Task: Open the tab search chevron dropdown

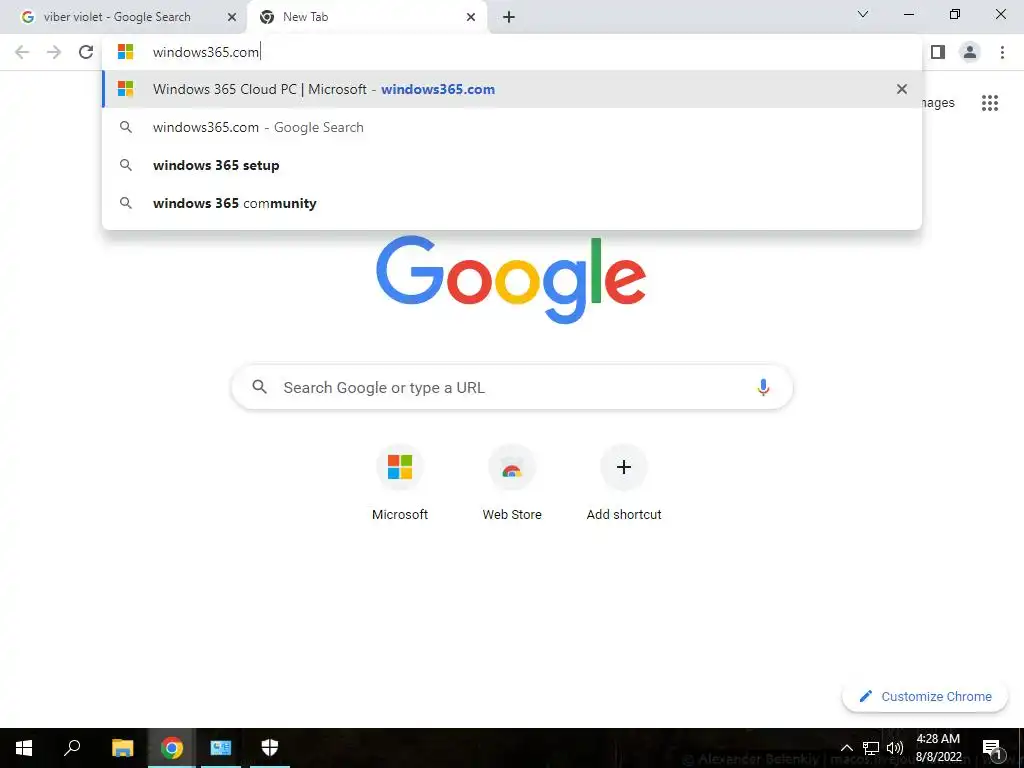Action: [863, 14]
